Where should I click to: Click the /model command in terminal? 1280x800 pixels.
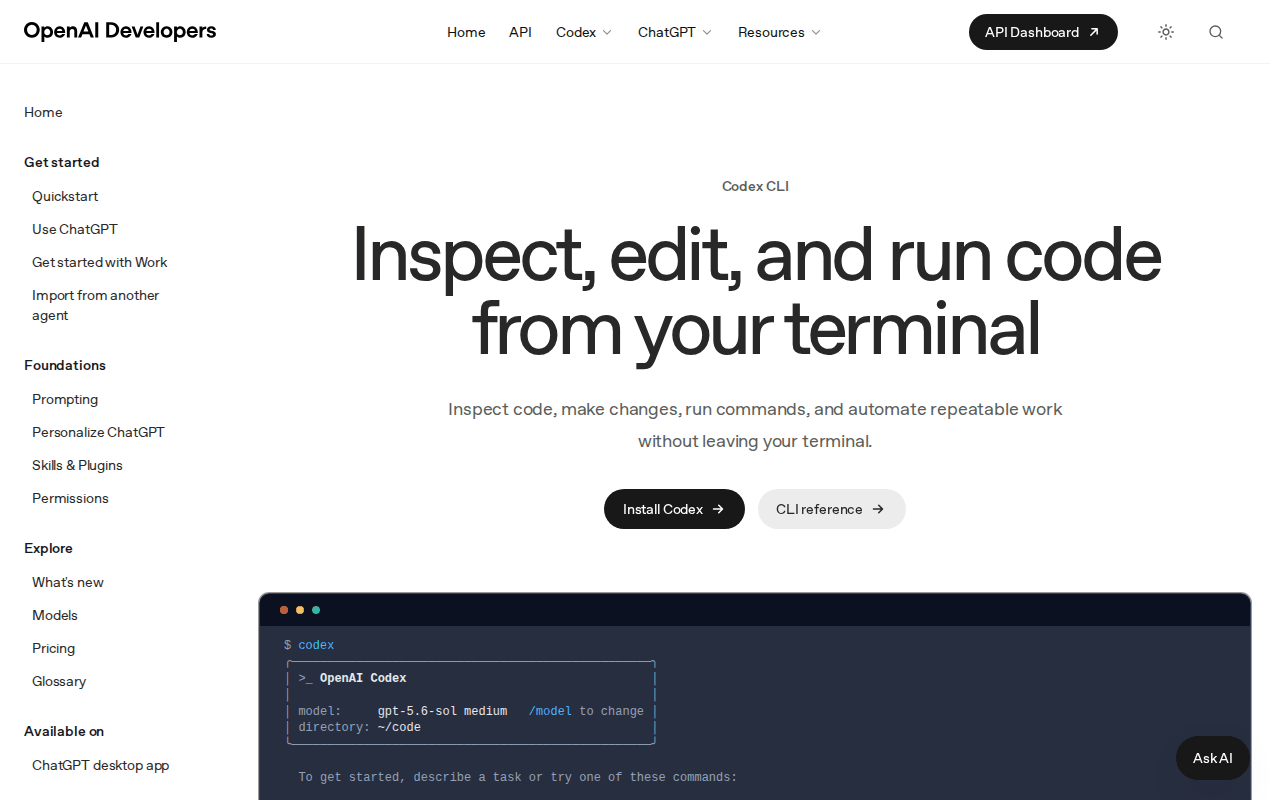pos(550,711)
